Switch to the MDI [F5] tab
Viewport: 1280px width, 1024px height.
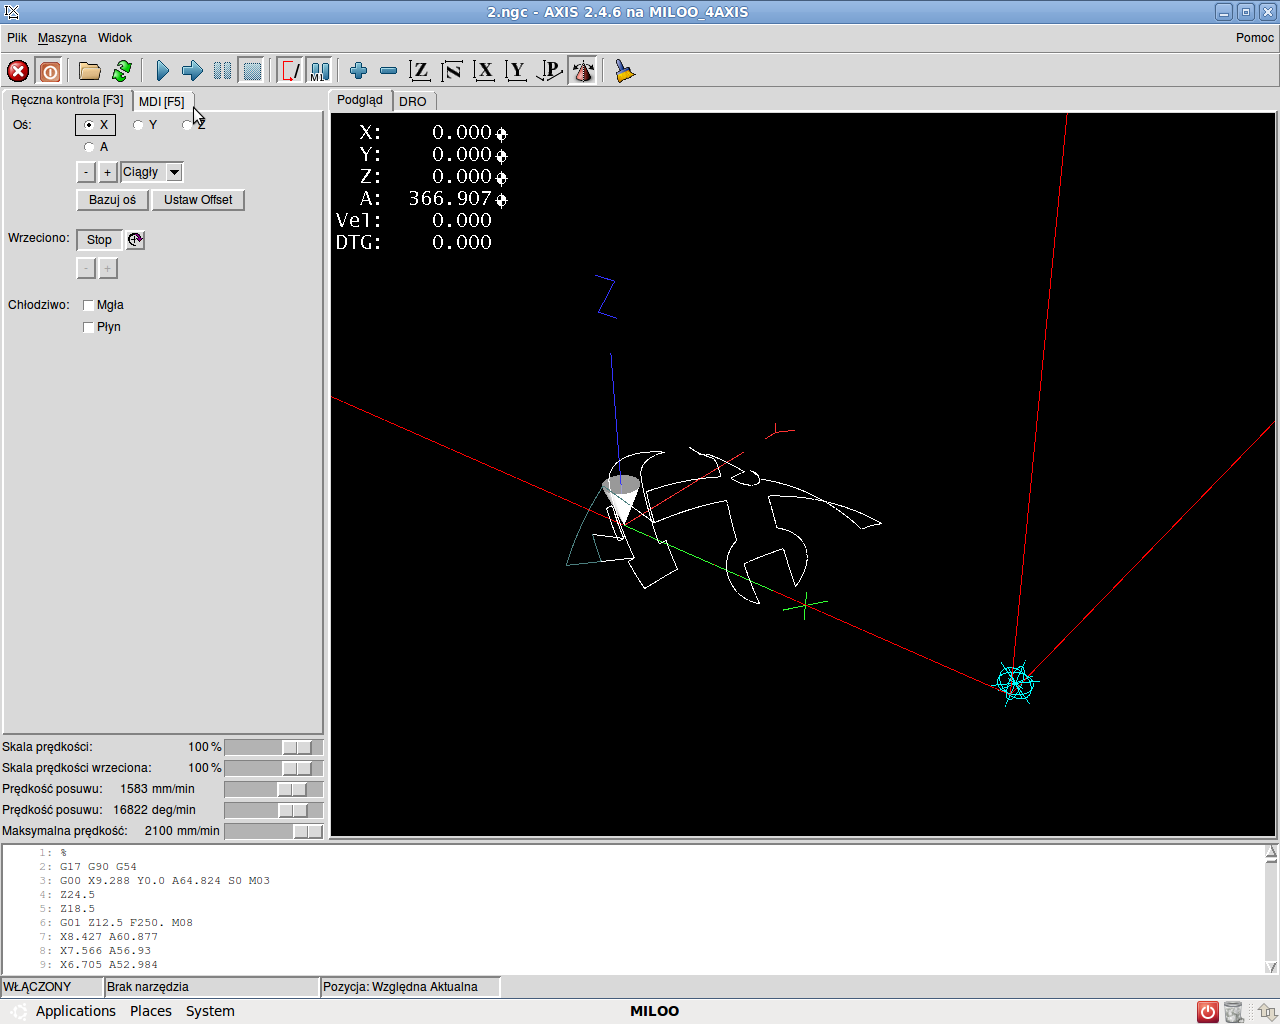161,102
